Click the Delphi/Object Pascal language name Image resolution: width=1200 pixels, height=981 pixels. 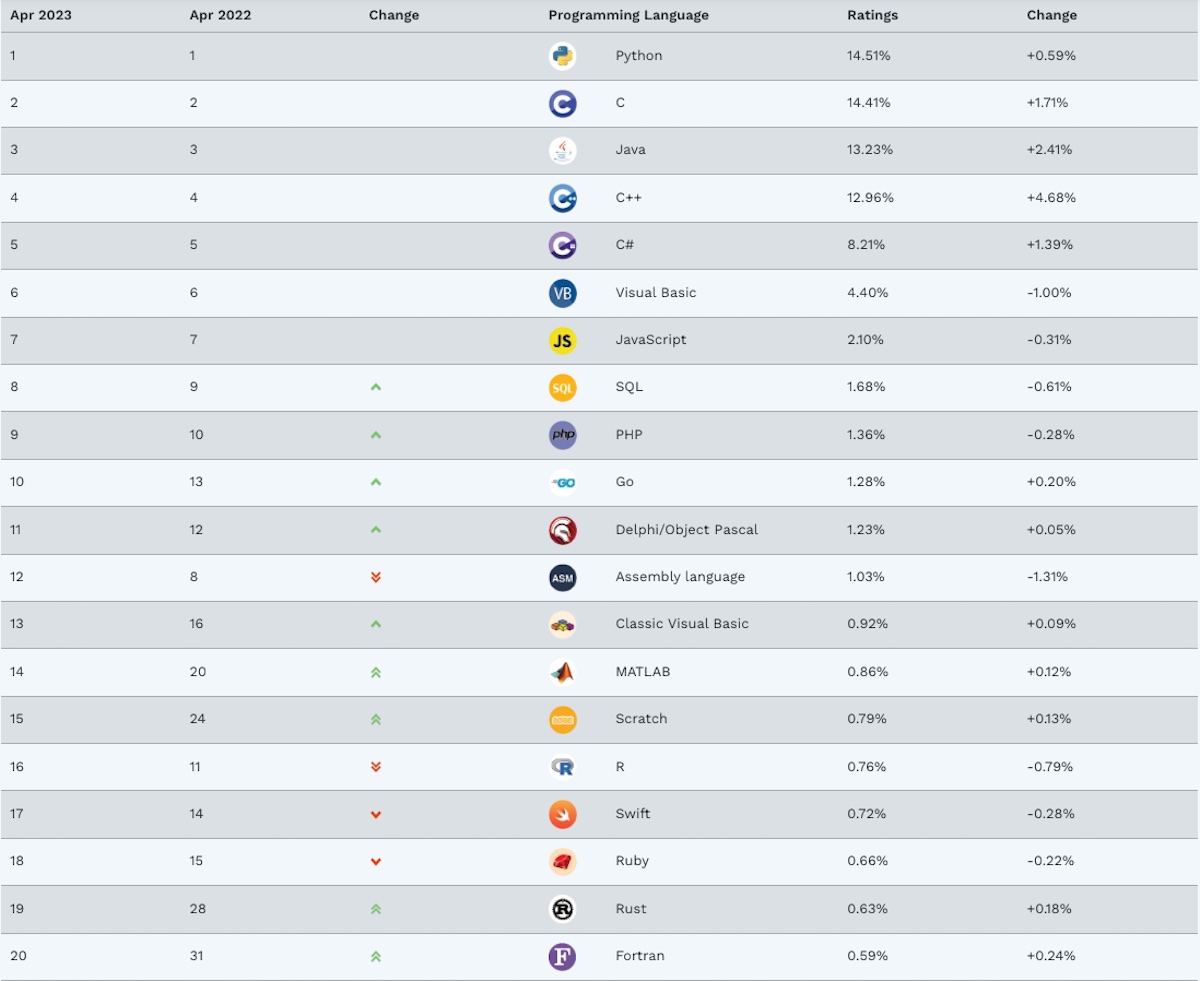[x=686, y=530]
